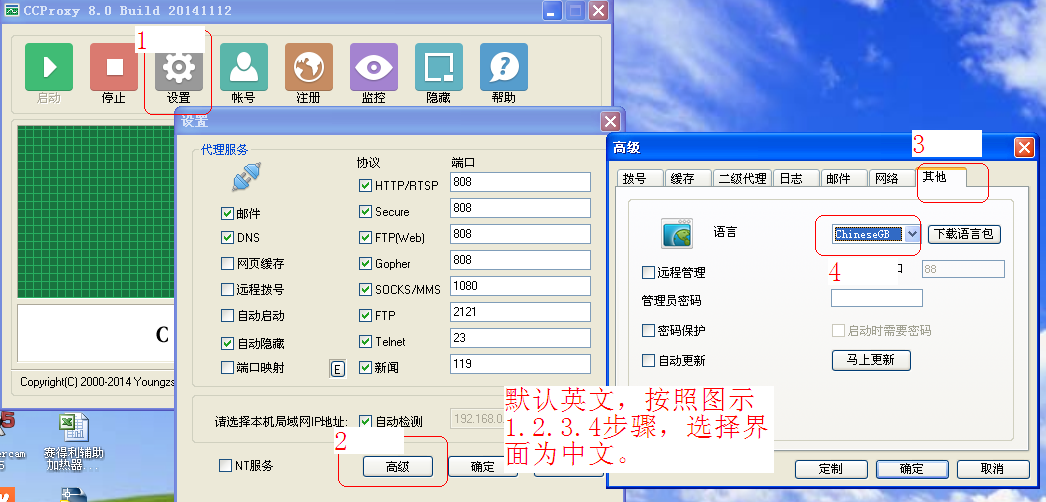Image resolution: width=1046 pixels, height=502 pixels.
Task: Close the 设置 dialog window
Action: pyautogui.click(x=610, y=121)
